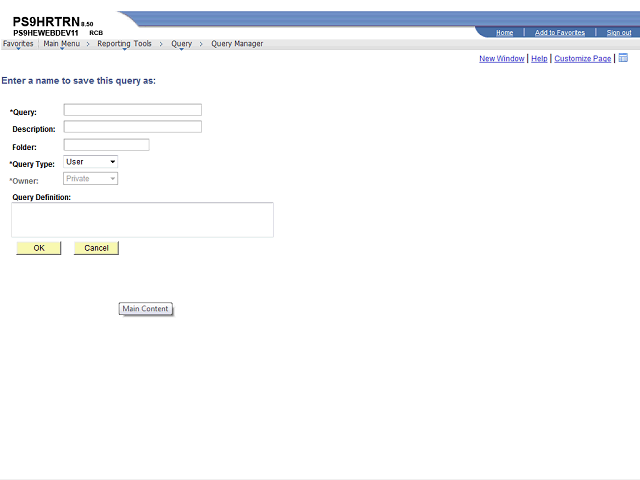Click the Sign out link
Viewport: 640px width, 480px height.
619,33
